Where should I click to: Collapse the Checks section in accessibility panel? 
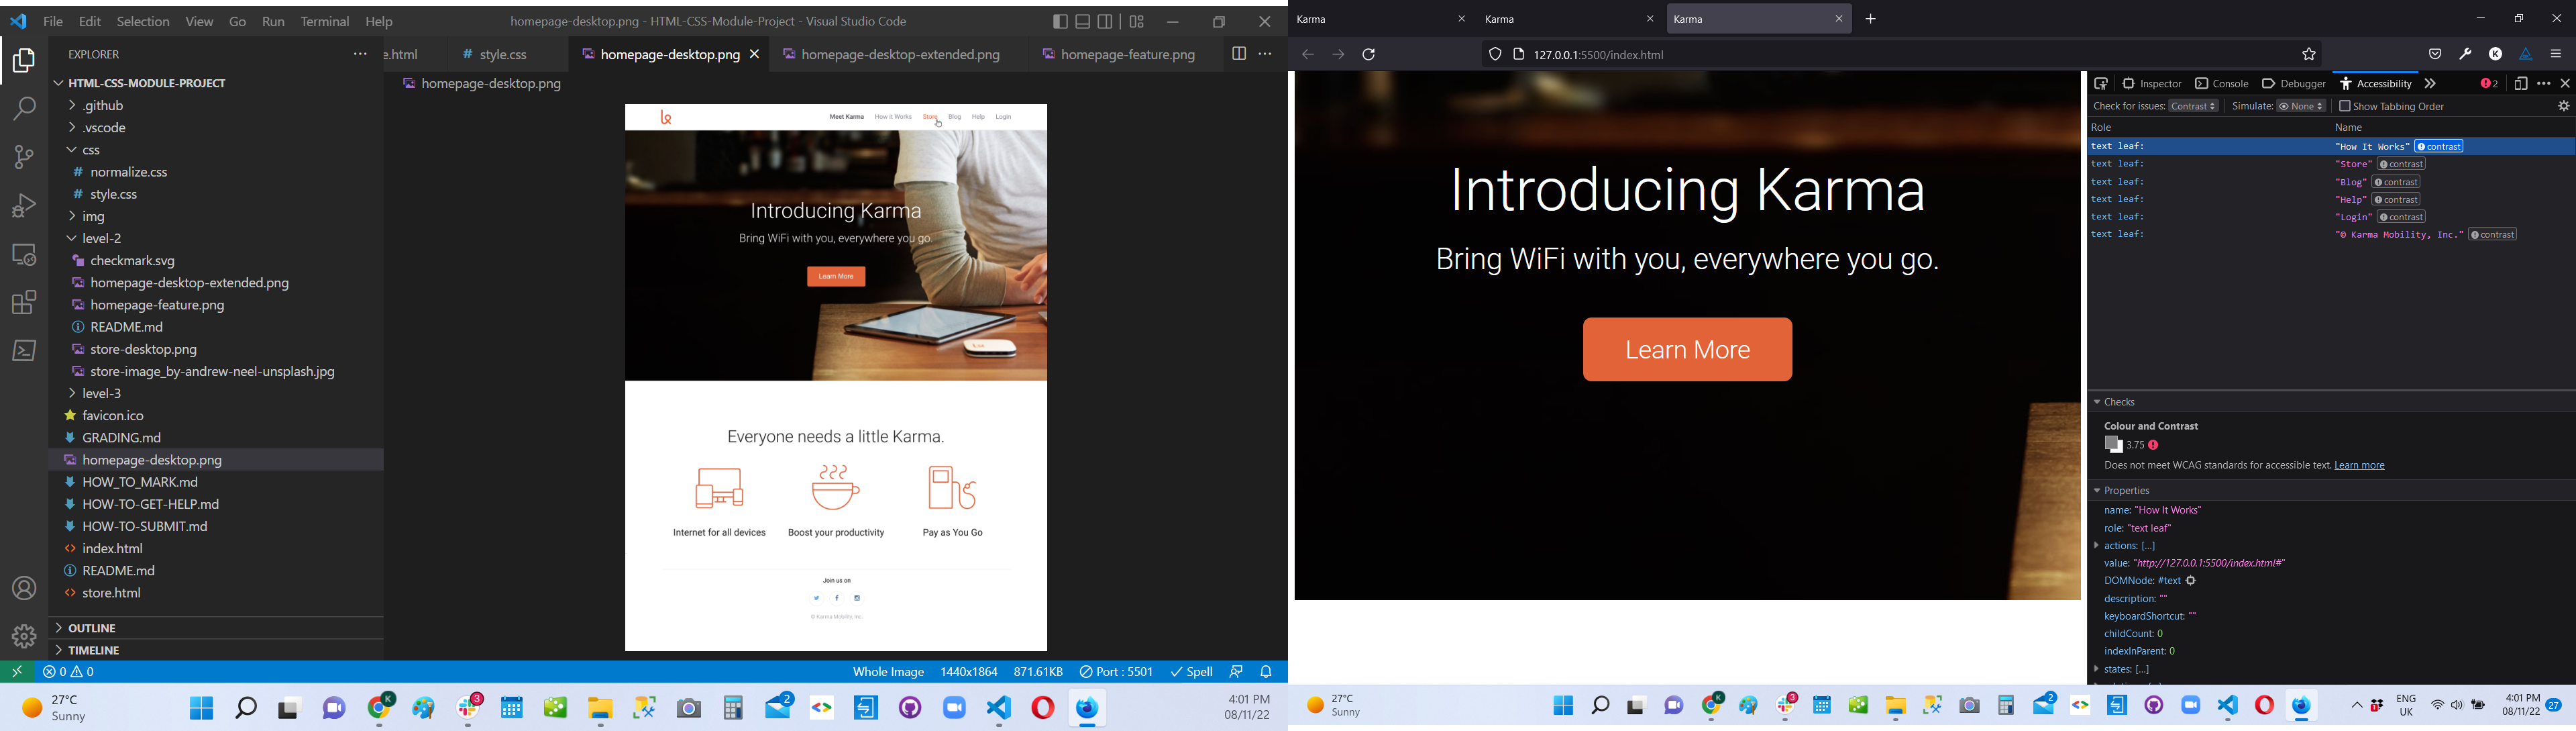point(2096,402)
